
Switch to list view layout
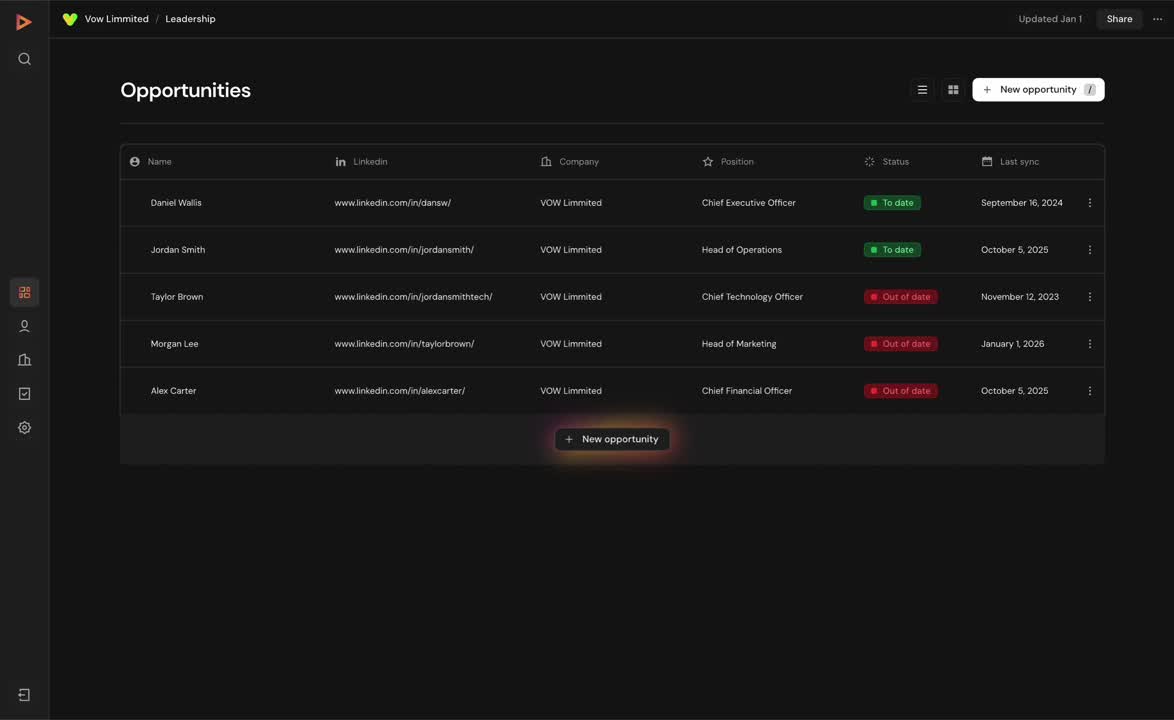coord(921,89)
